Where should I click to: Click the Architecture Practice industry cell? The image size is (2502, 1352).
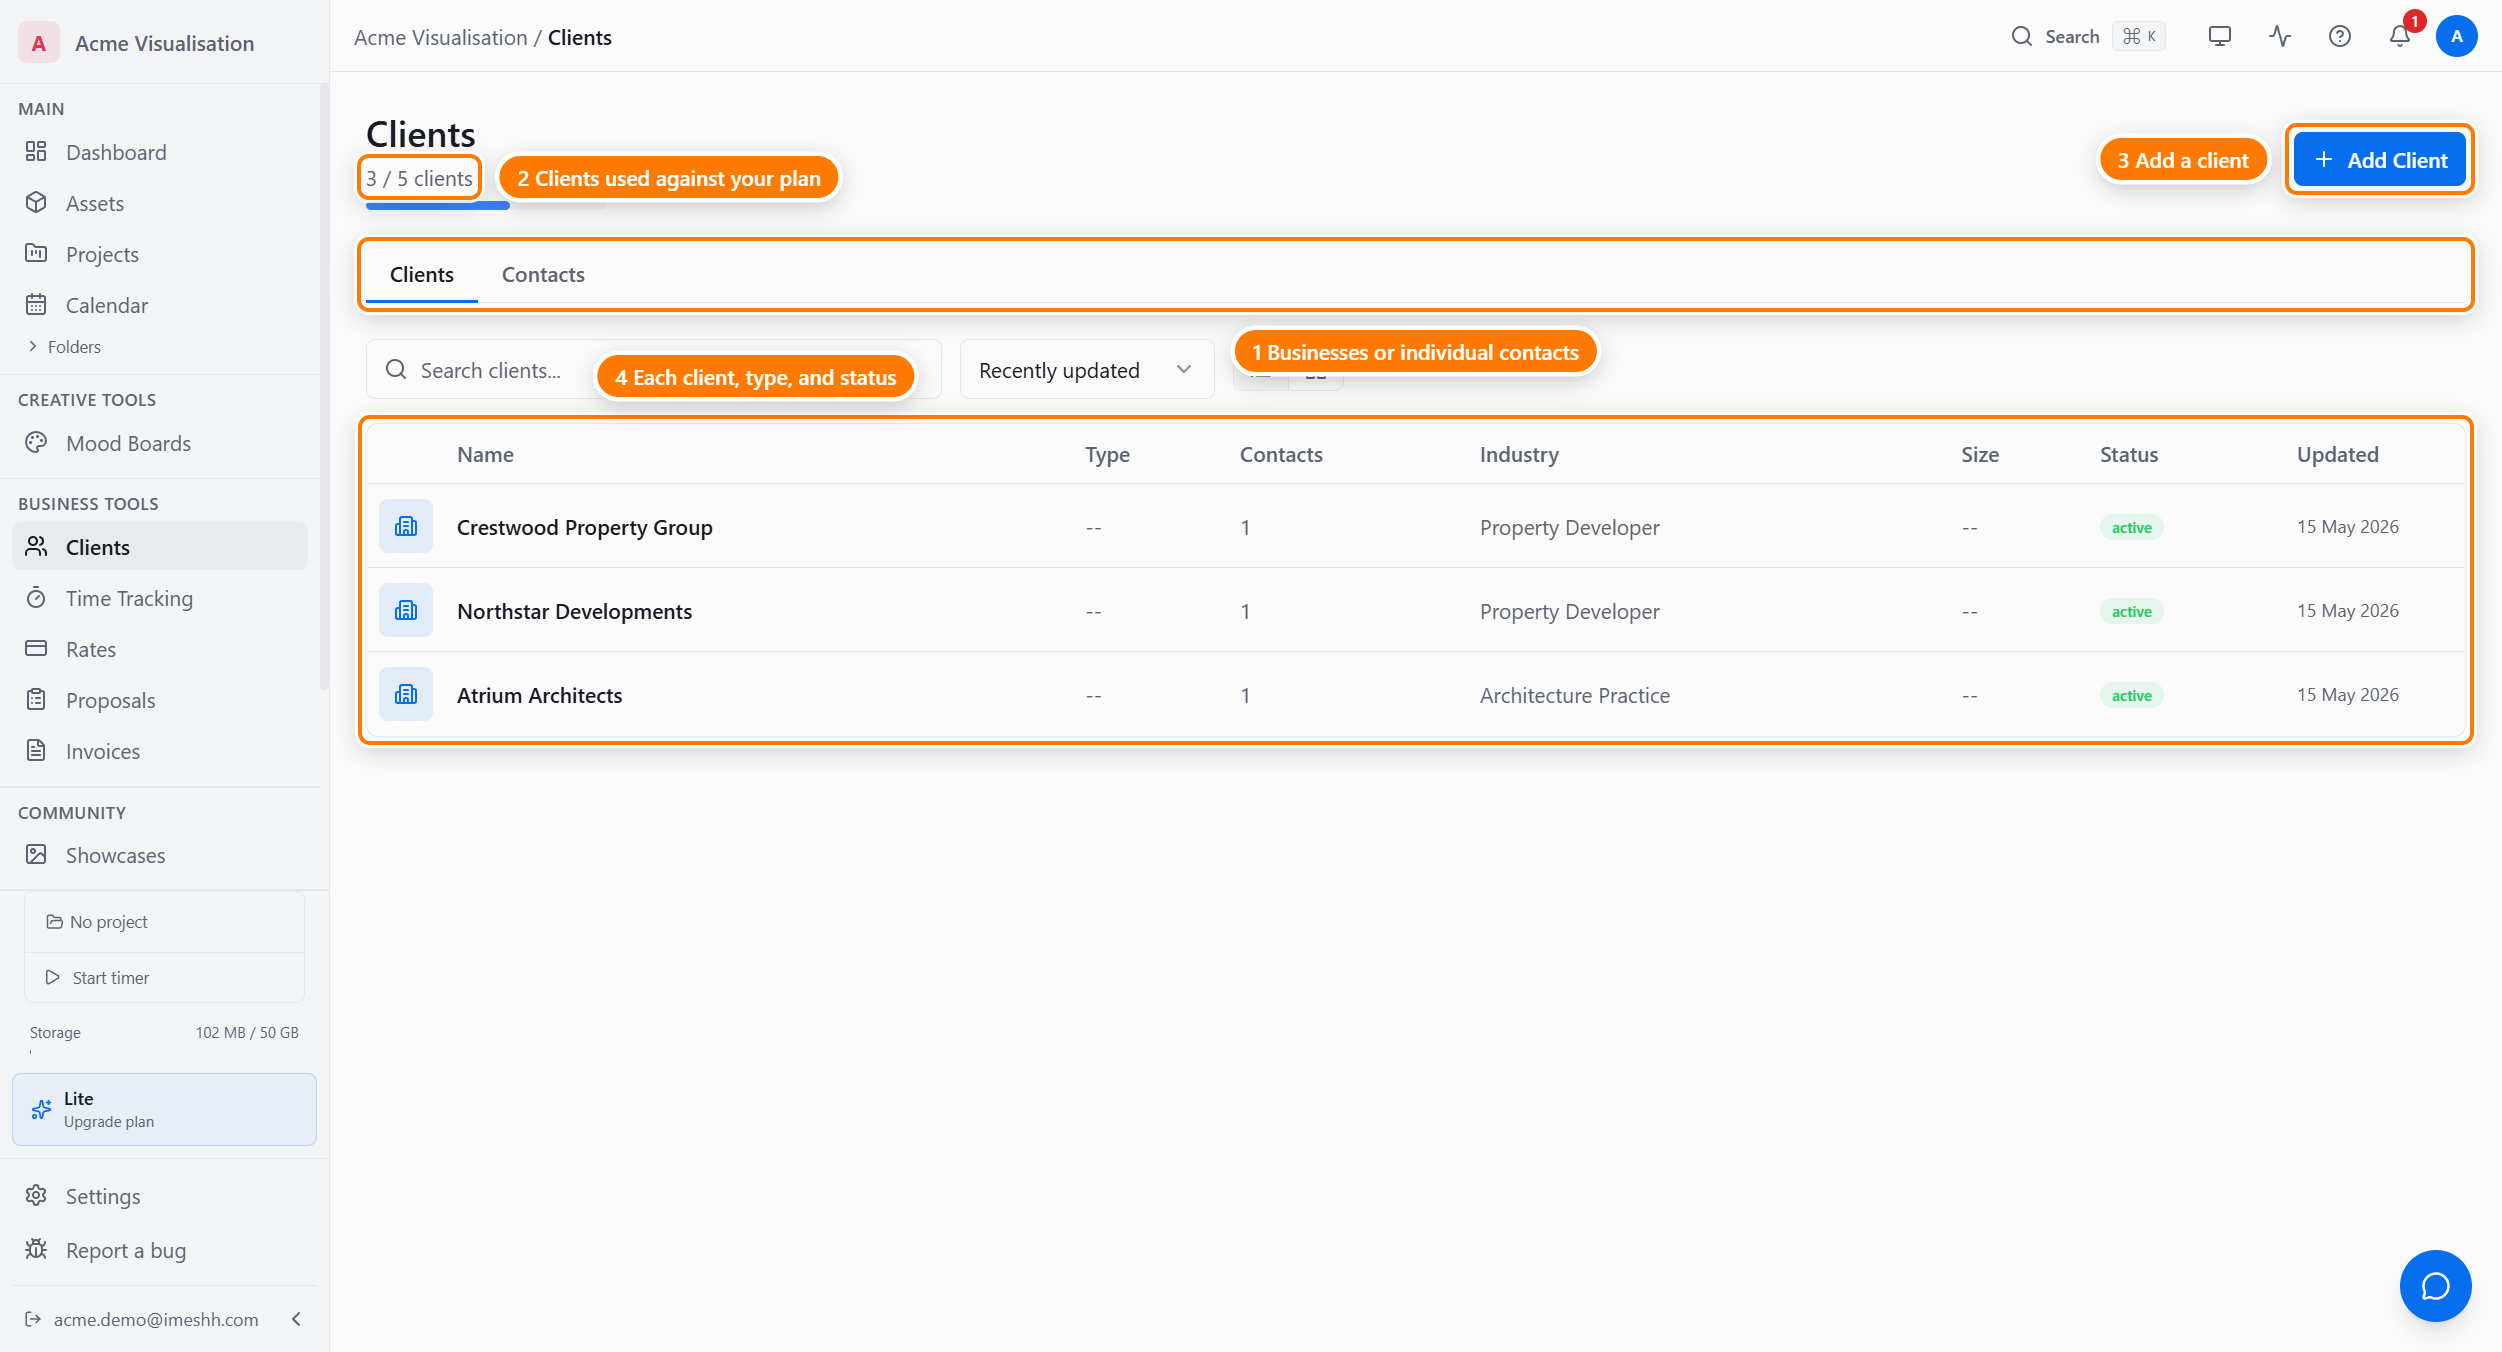[x=1575, y=695]
